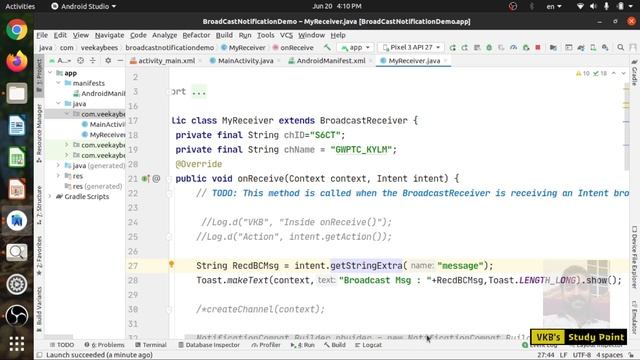
Task: Open the Analyze menu
Action: click(x=164, y=35)
